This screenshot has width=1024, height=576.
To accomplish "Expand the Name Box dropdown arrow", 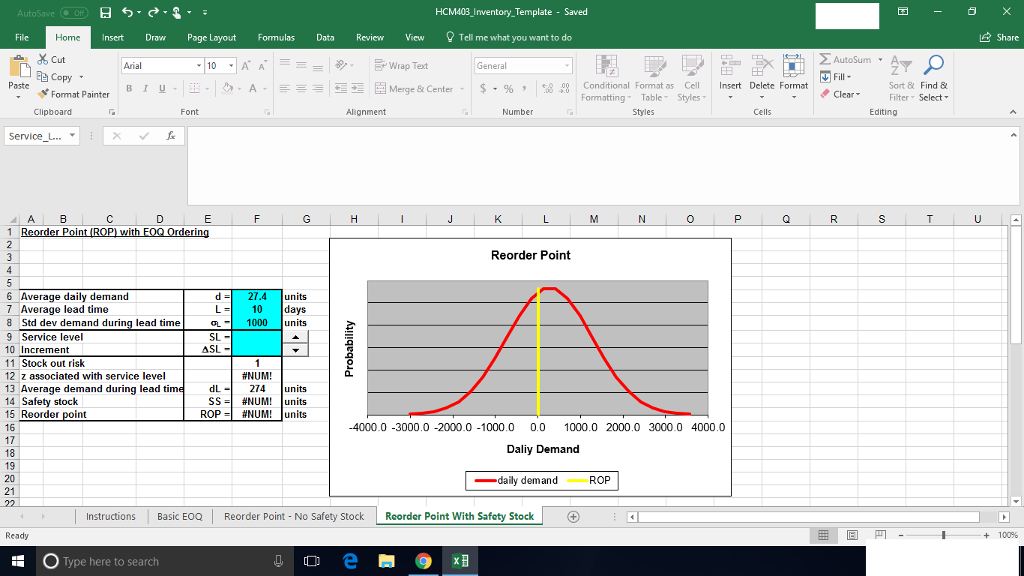I will [71, 136].
